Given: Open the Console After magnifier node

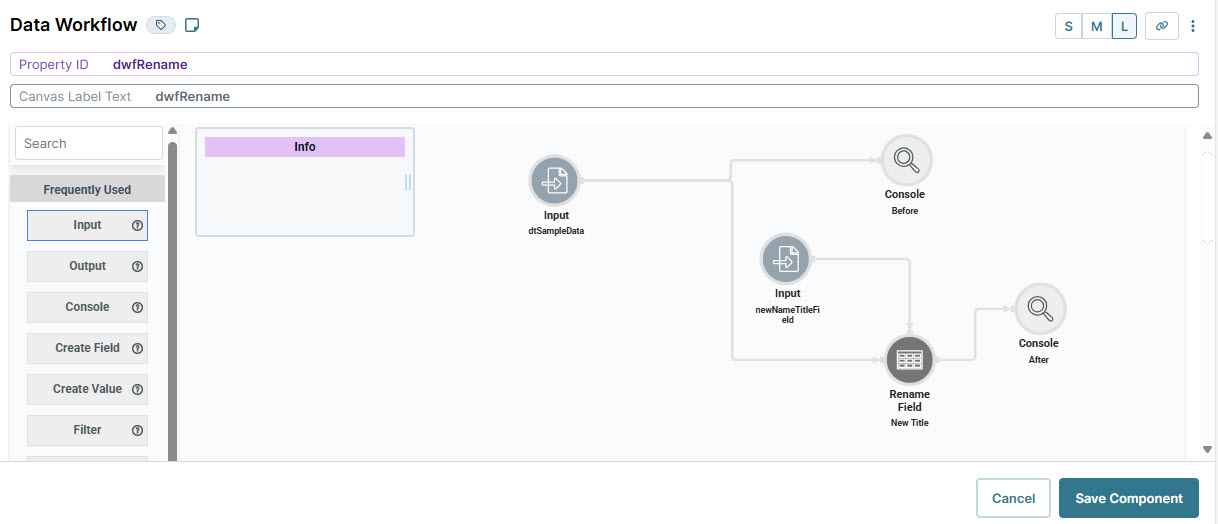Looking at the screenshot, I should [1040, 309].
